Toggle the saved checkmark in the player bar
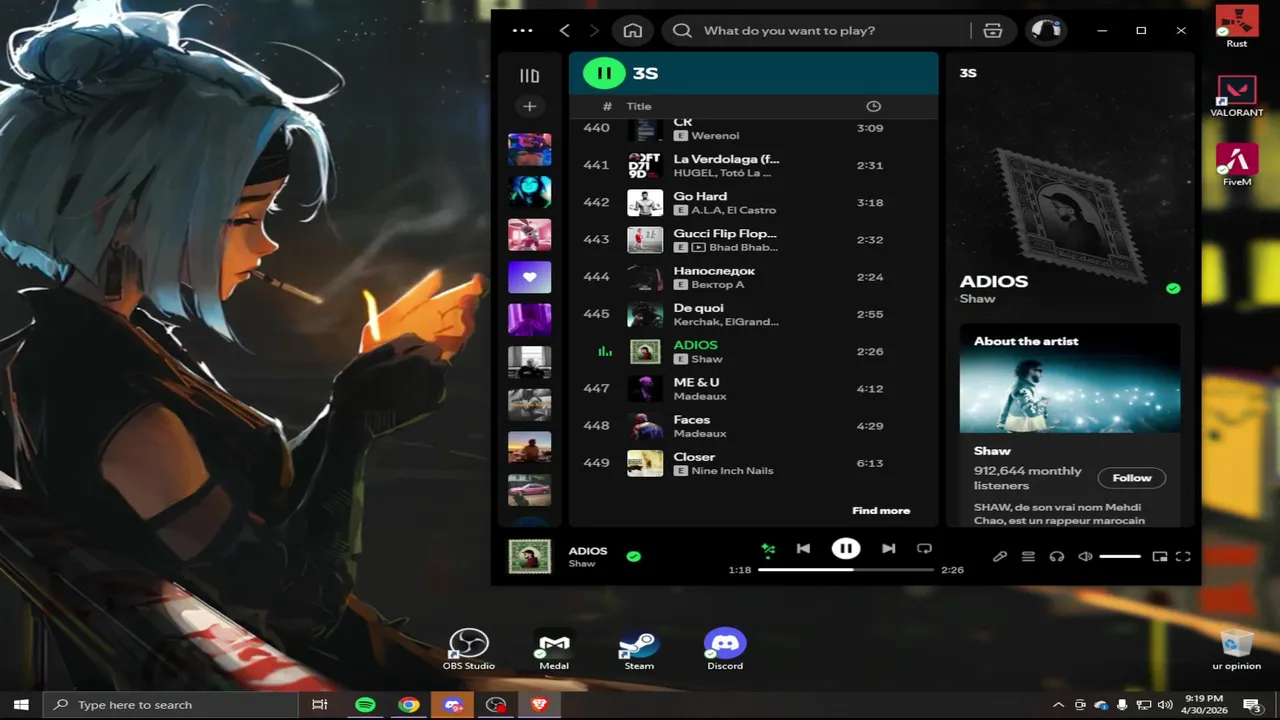 633,556
